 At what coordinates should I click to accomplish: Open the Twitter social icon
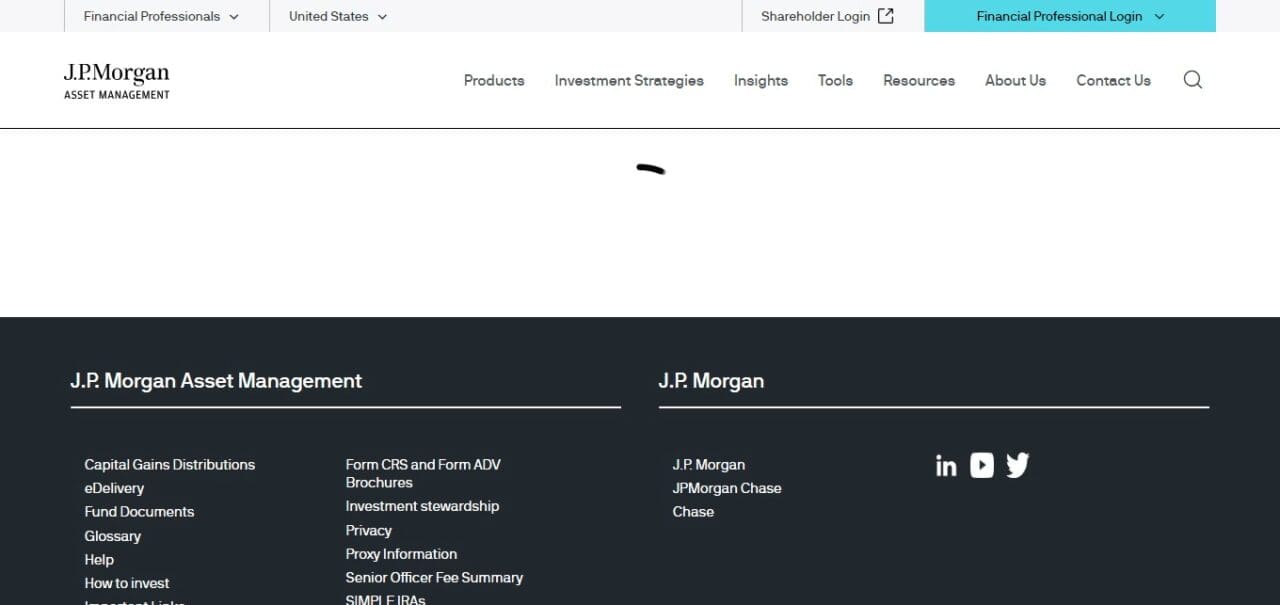click(1017, 465)
